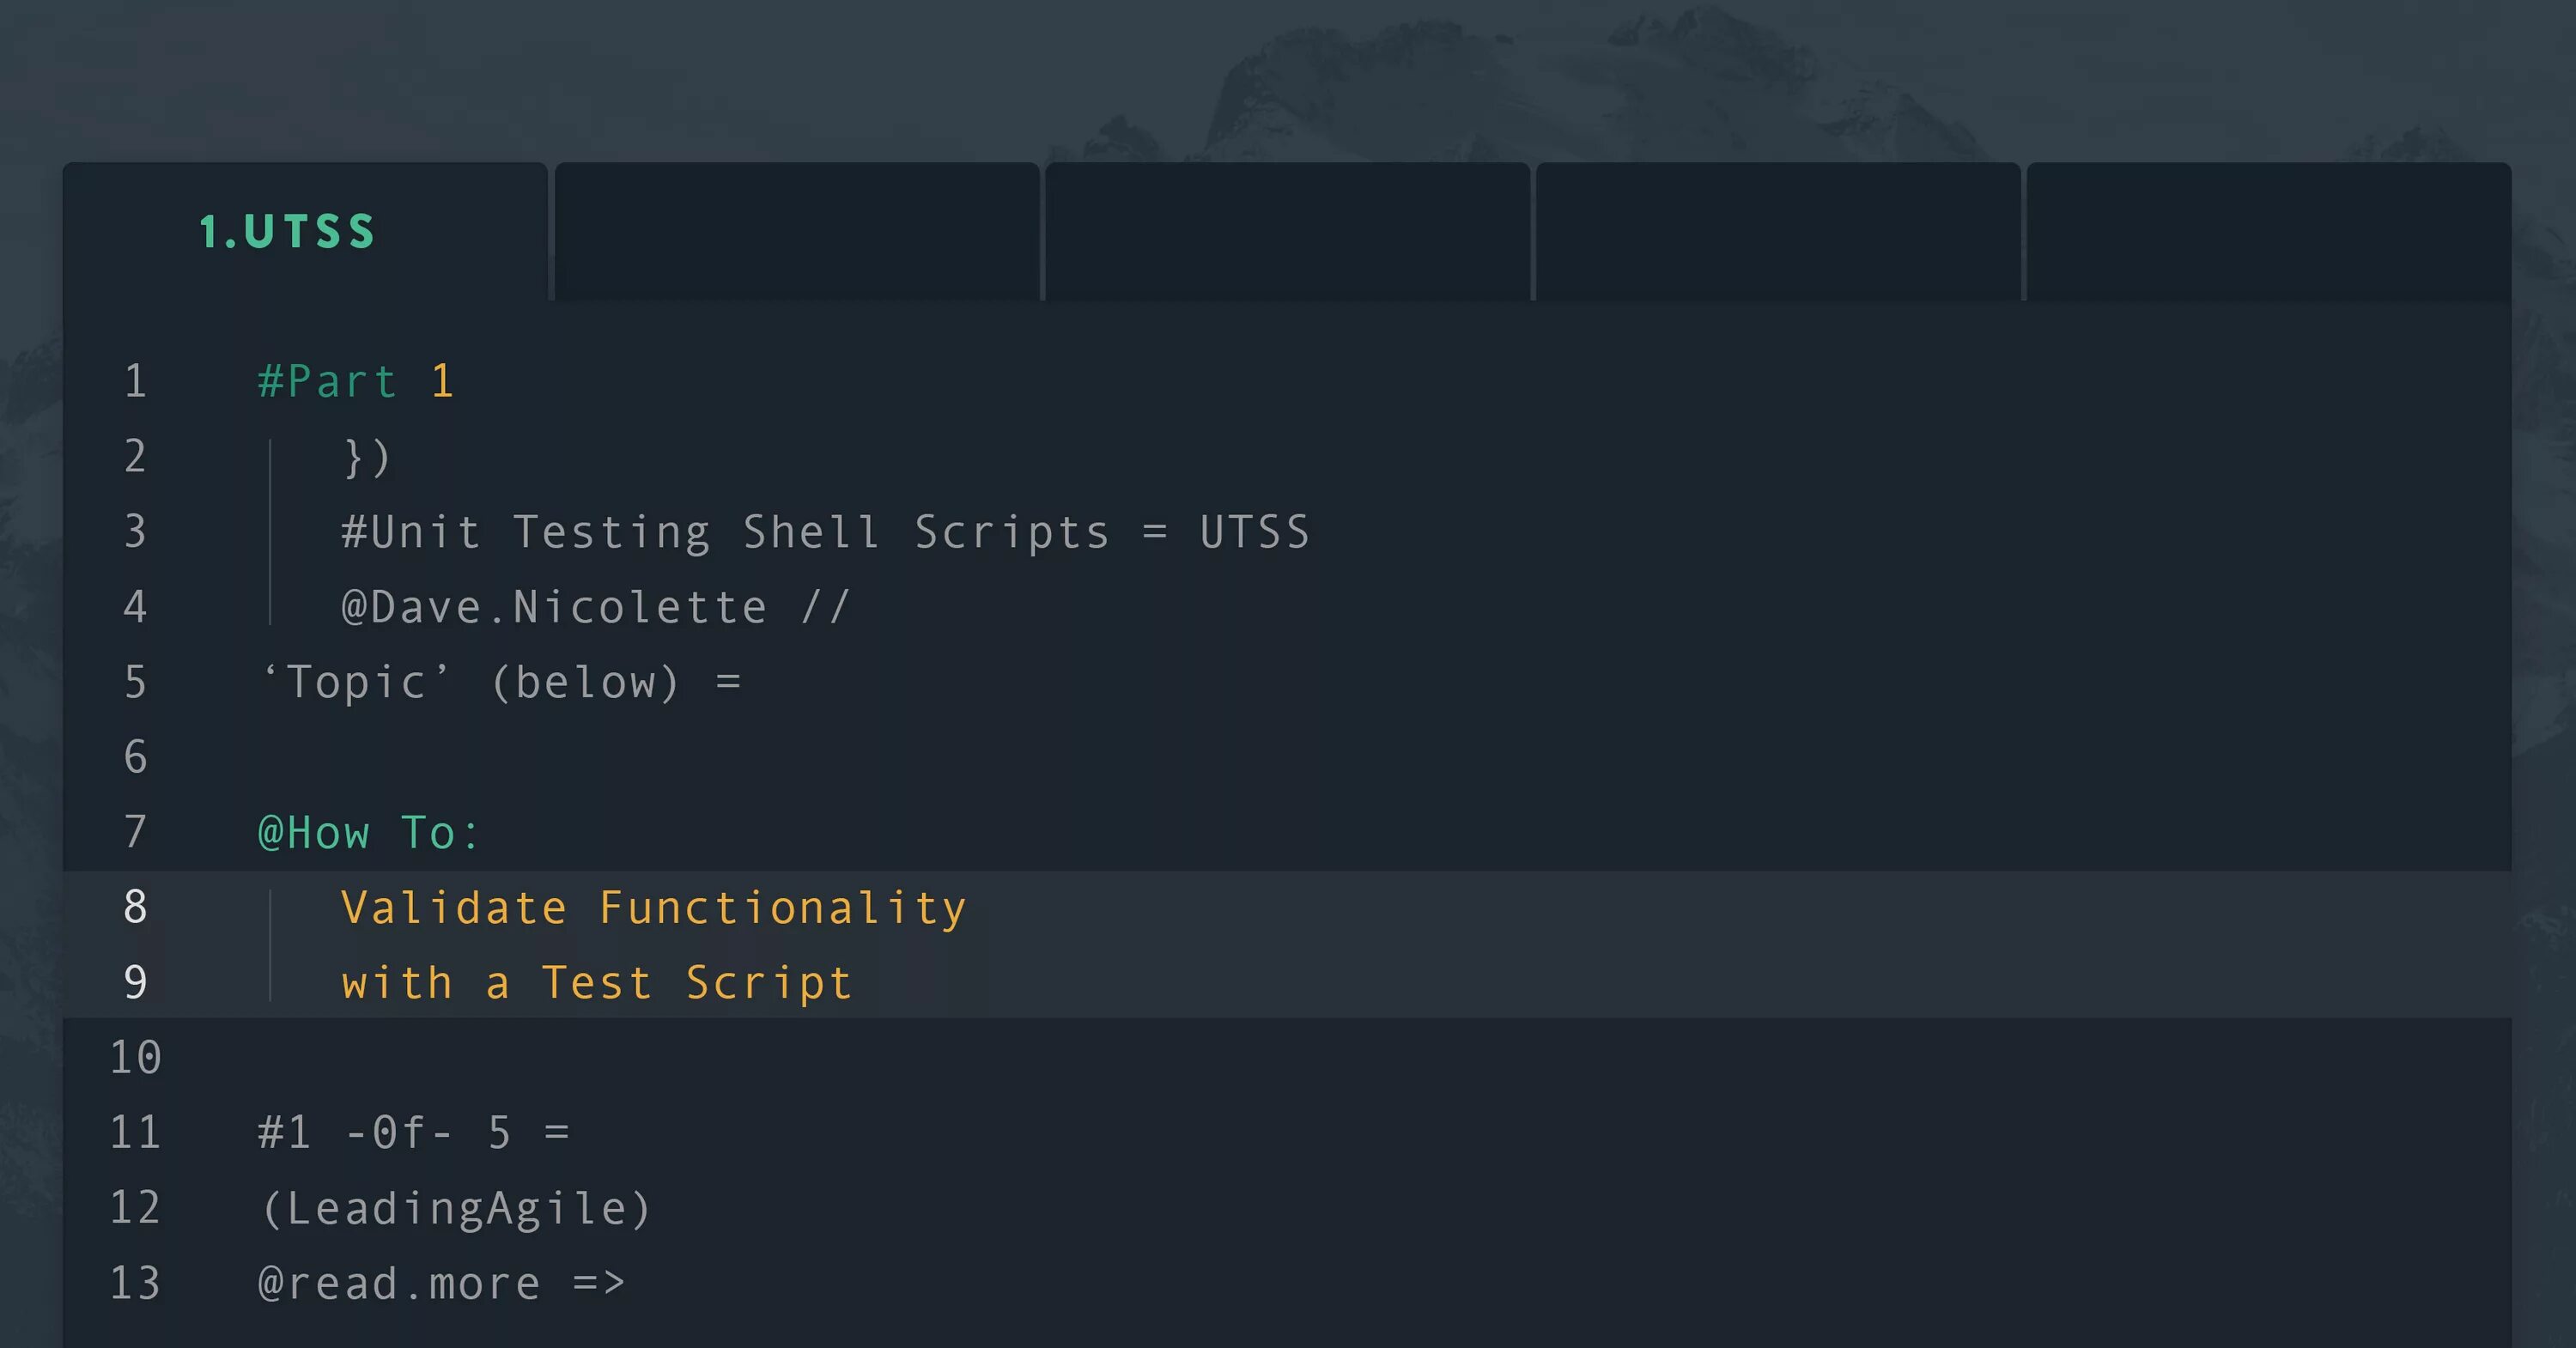
Task: Click line number 10 in gutter
Action: click(136, 1057)
